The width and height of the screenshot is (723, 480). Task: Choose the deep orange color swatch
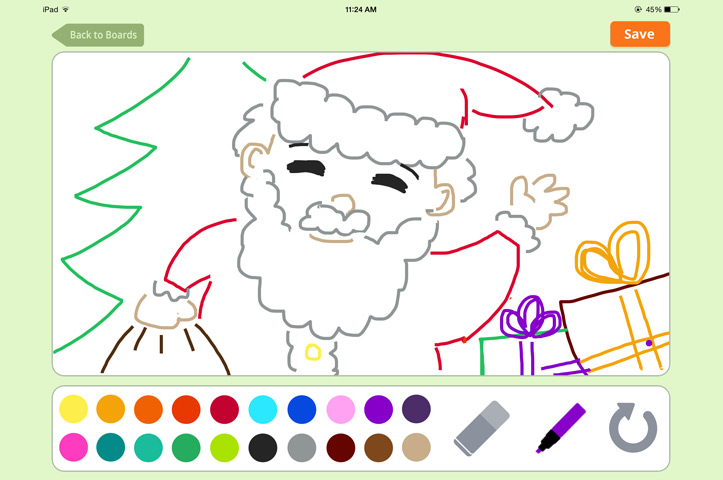pyautogui.click(x=148, y=409)
